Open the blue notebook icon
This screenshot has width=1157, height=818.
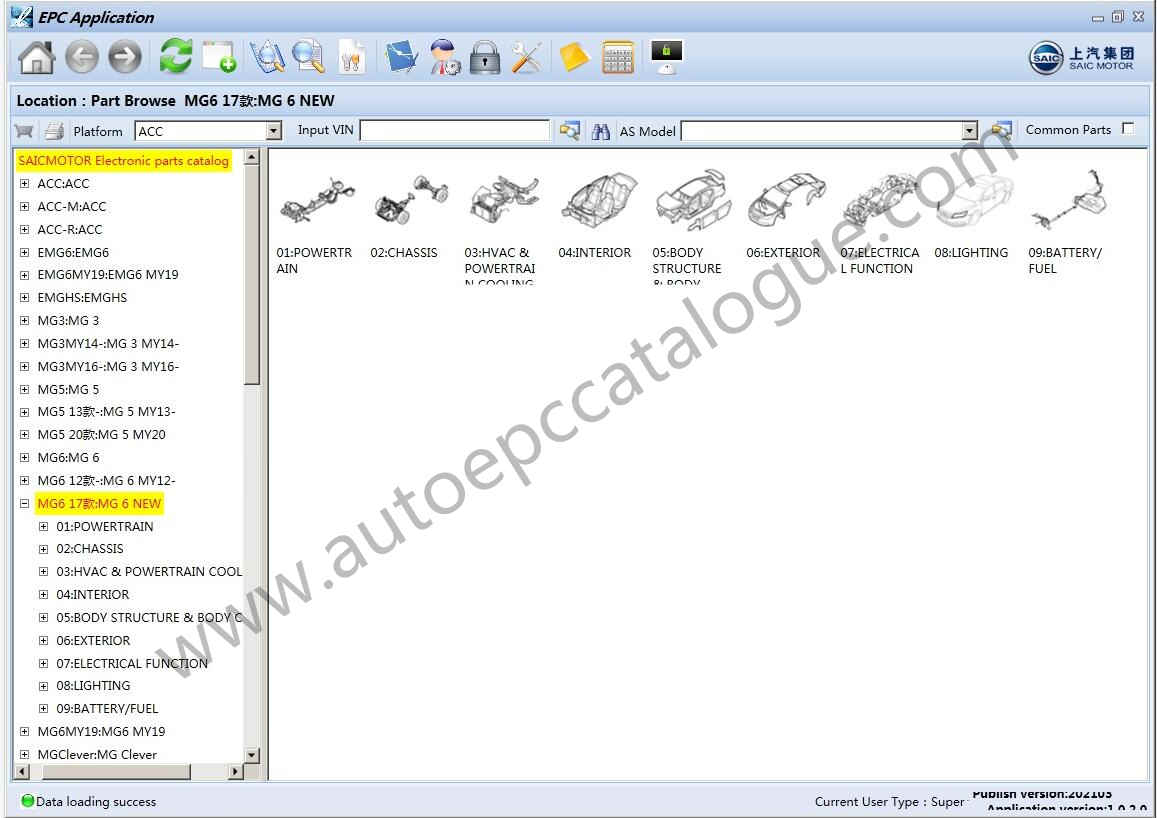(401, 57)
